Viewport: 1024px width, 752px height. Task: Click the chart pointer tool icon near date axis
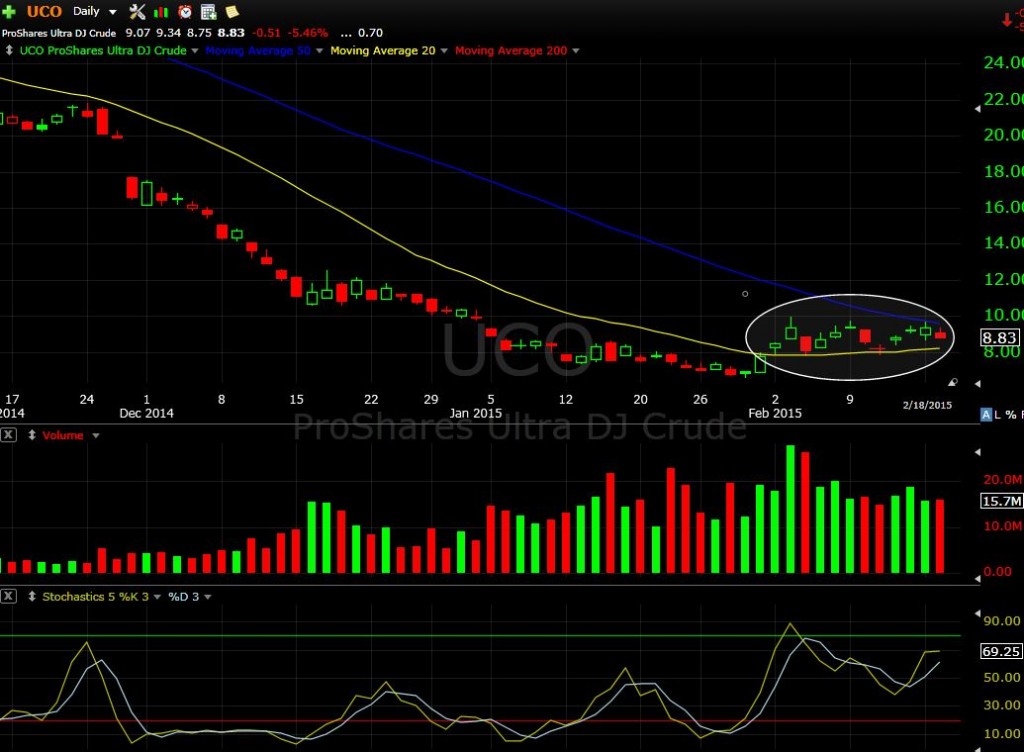point(953,383)
